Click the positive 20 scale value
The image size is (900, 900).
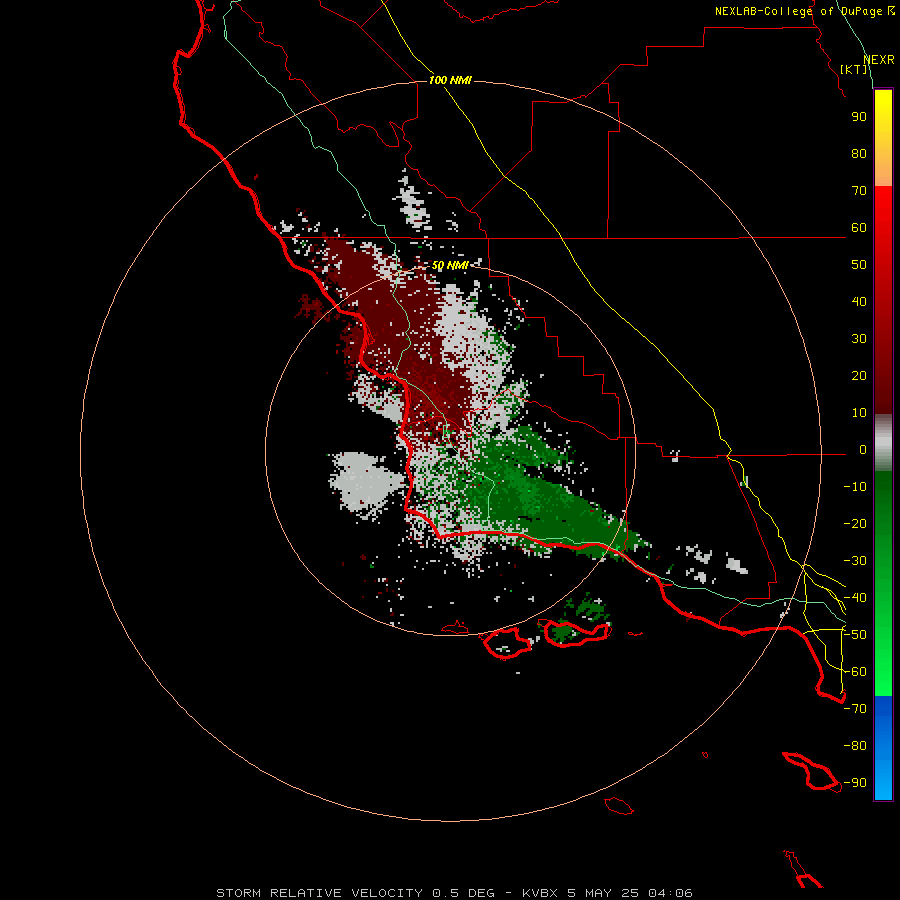tap(859, 376)
